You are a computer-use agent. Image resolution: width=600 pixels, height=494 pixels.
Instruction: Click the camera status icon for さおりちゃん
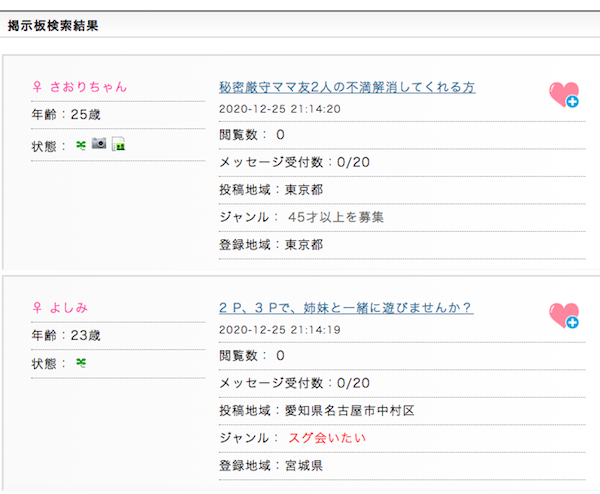pyautogui.click(x=99, y=143)
